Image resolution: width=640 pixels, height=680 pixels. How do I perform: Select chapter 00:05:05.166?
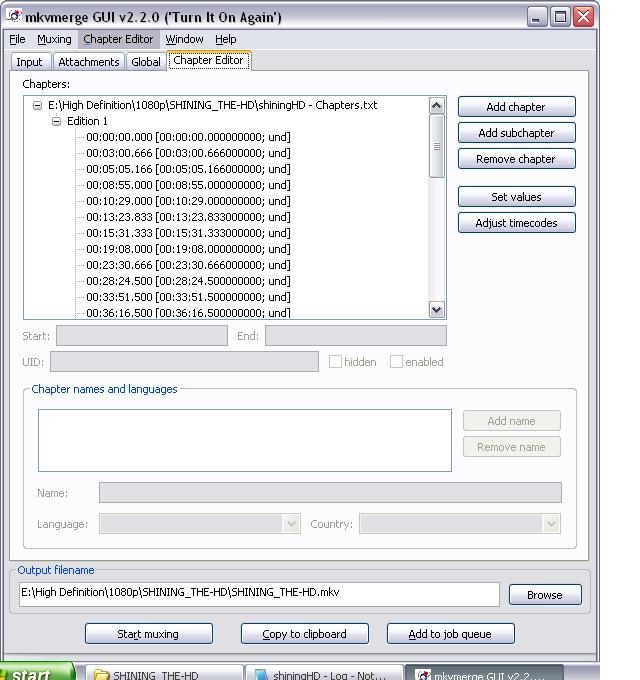click(x=188, y=170)
